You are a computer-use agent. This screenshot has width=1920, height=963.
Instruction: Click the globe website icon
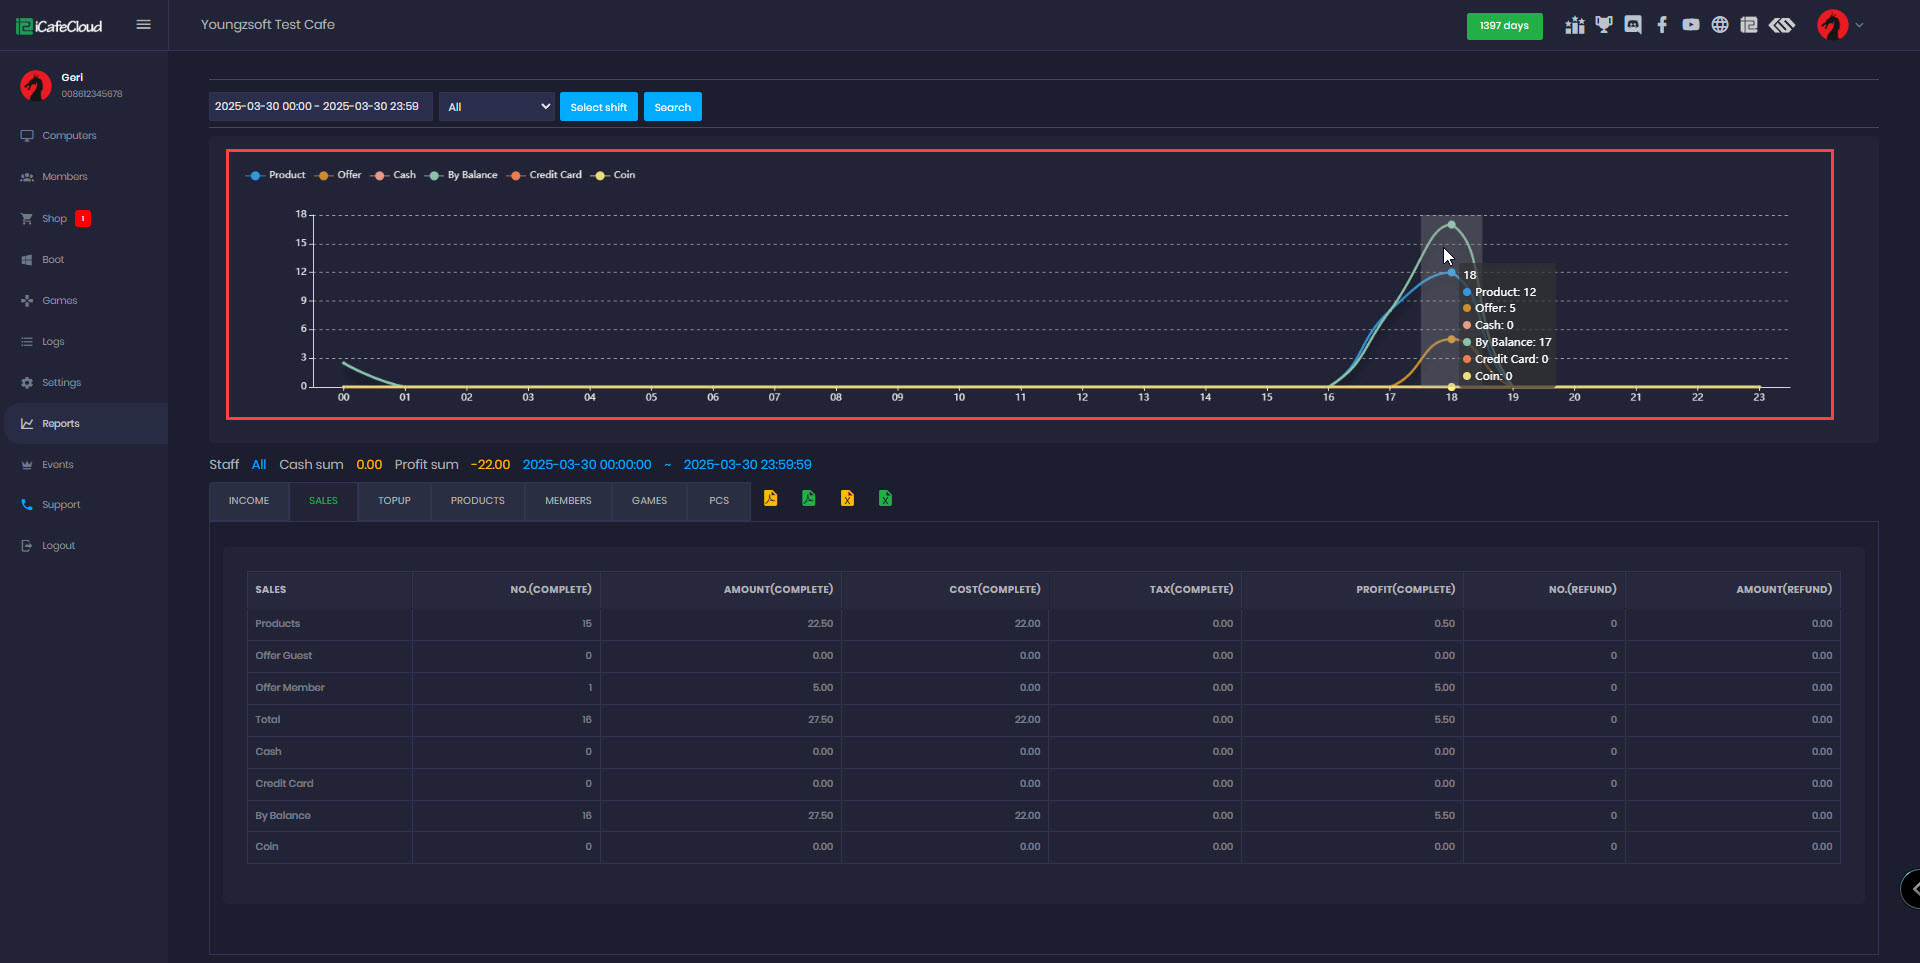coord(1720,25)
